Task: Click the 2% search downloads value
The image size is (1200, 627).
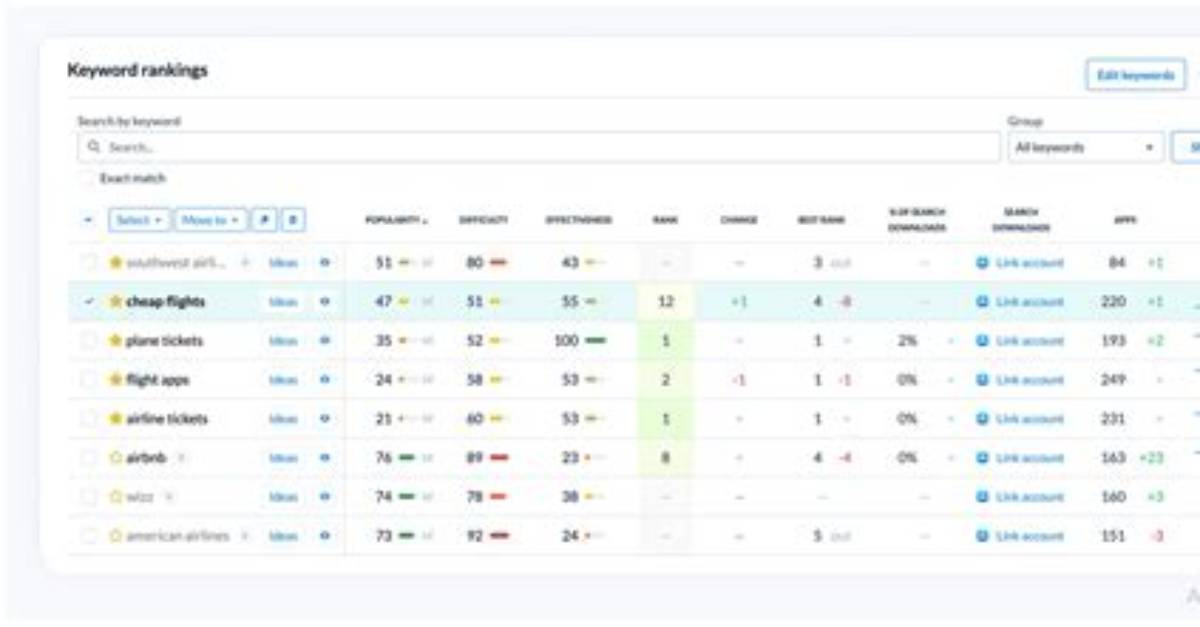Action: pos(907,341)
